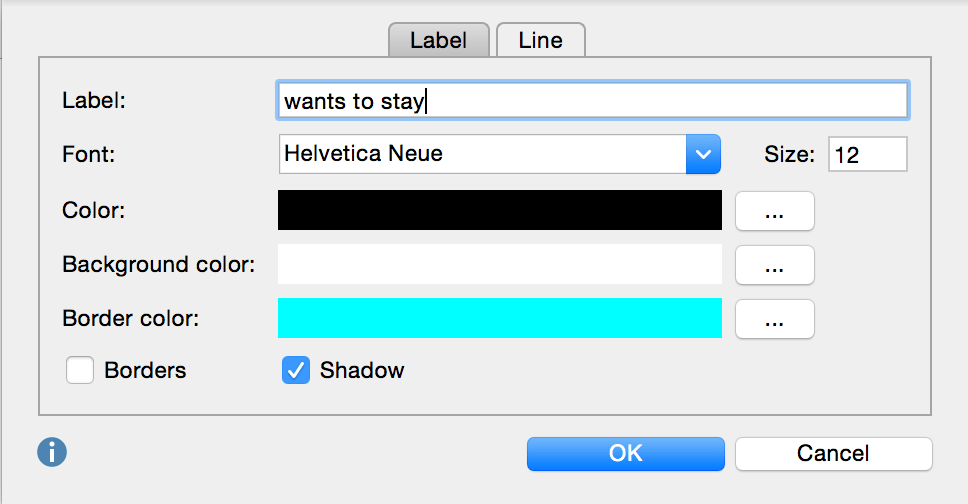Screen dimensions: 968x504
Task: Enable the Borders checkbox
Action: [x=80, y=370]
